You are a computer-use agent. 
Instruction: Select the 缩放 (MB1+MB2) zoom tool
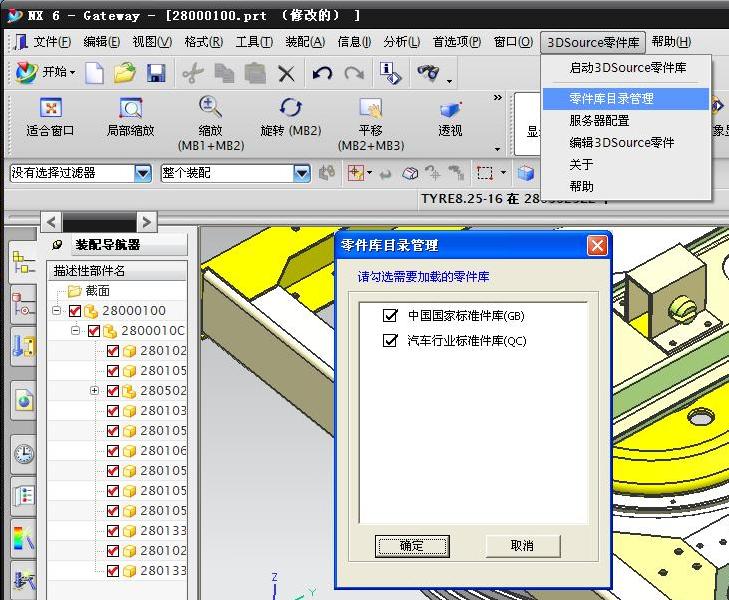point(211,124)
